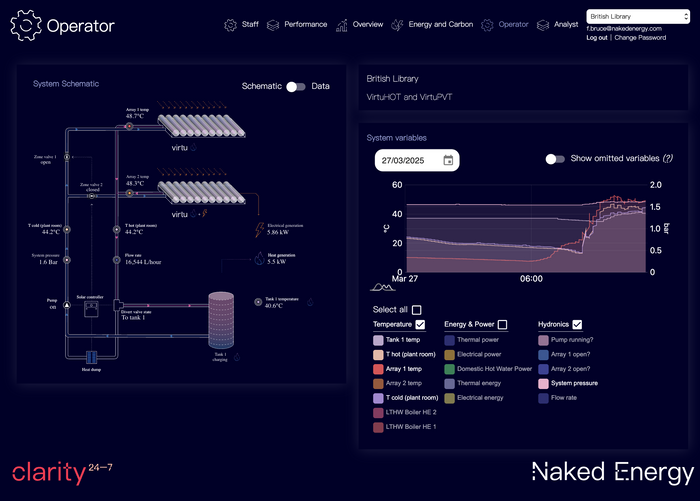Click the Performance layers icon
700x501 pixels.
(x=273, y=25)
